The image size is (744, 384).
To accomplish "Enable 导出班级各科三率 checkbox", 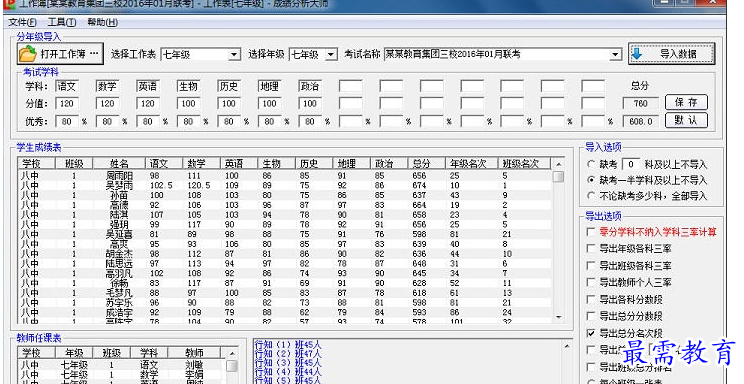I will 591,265.
